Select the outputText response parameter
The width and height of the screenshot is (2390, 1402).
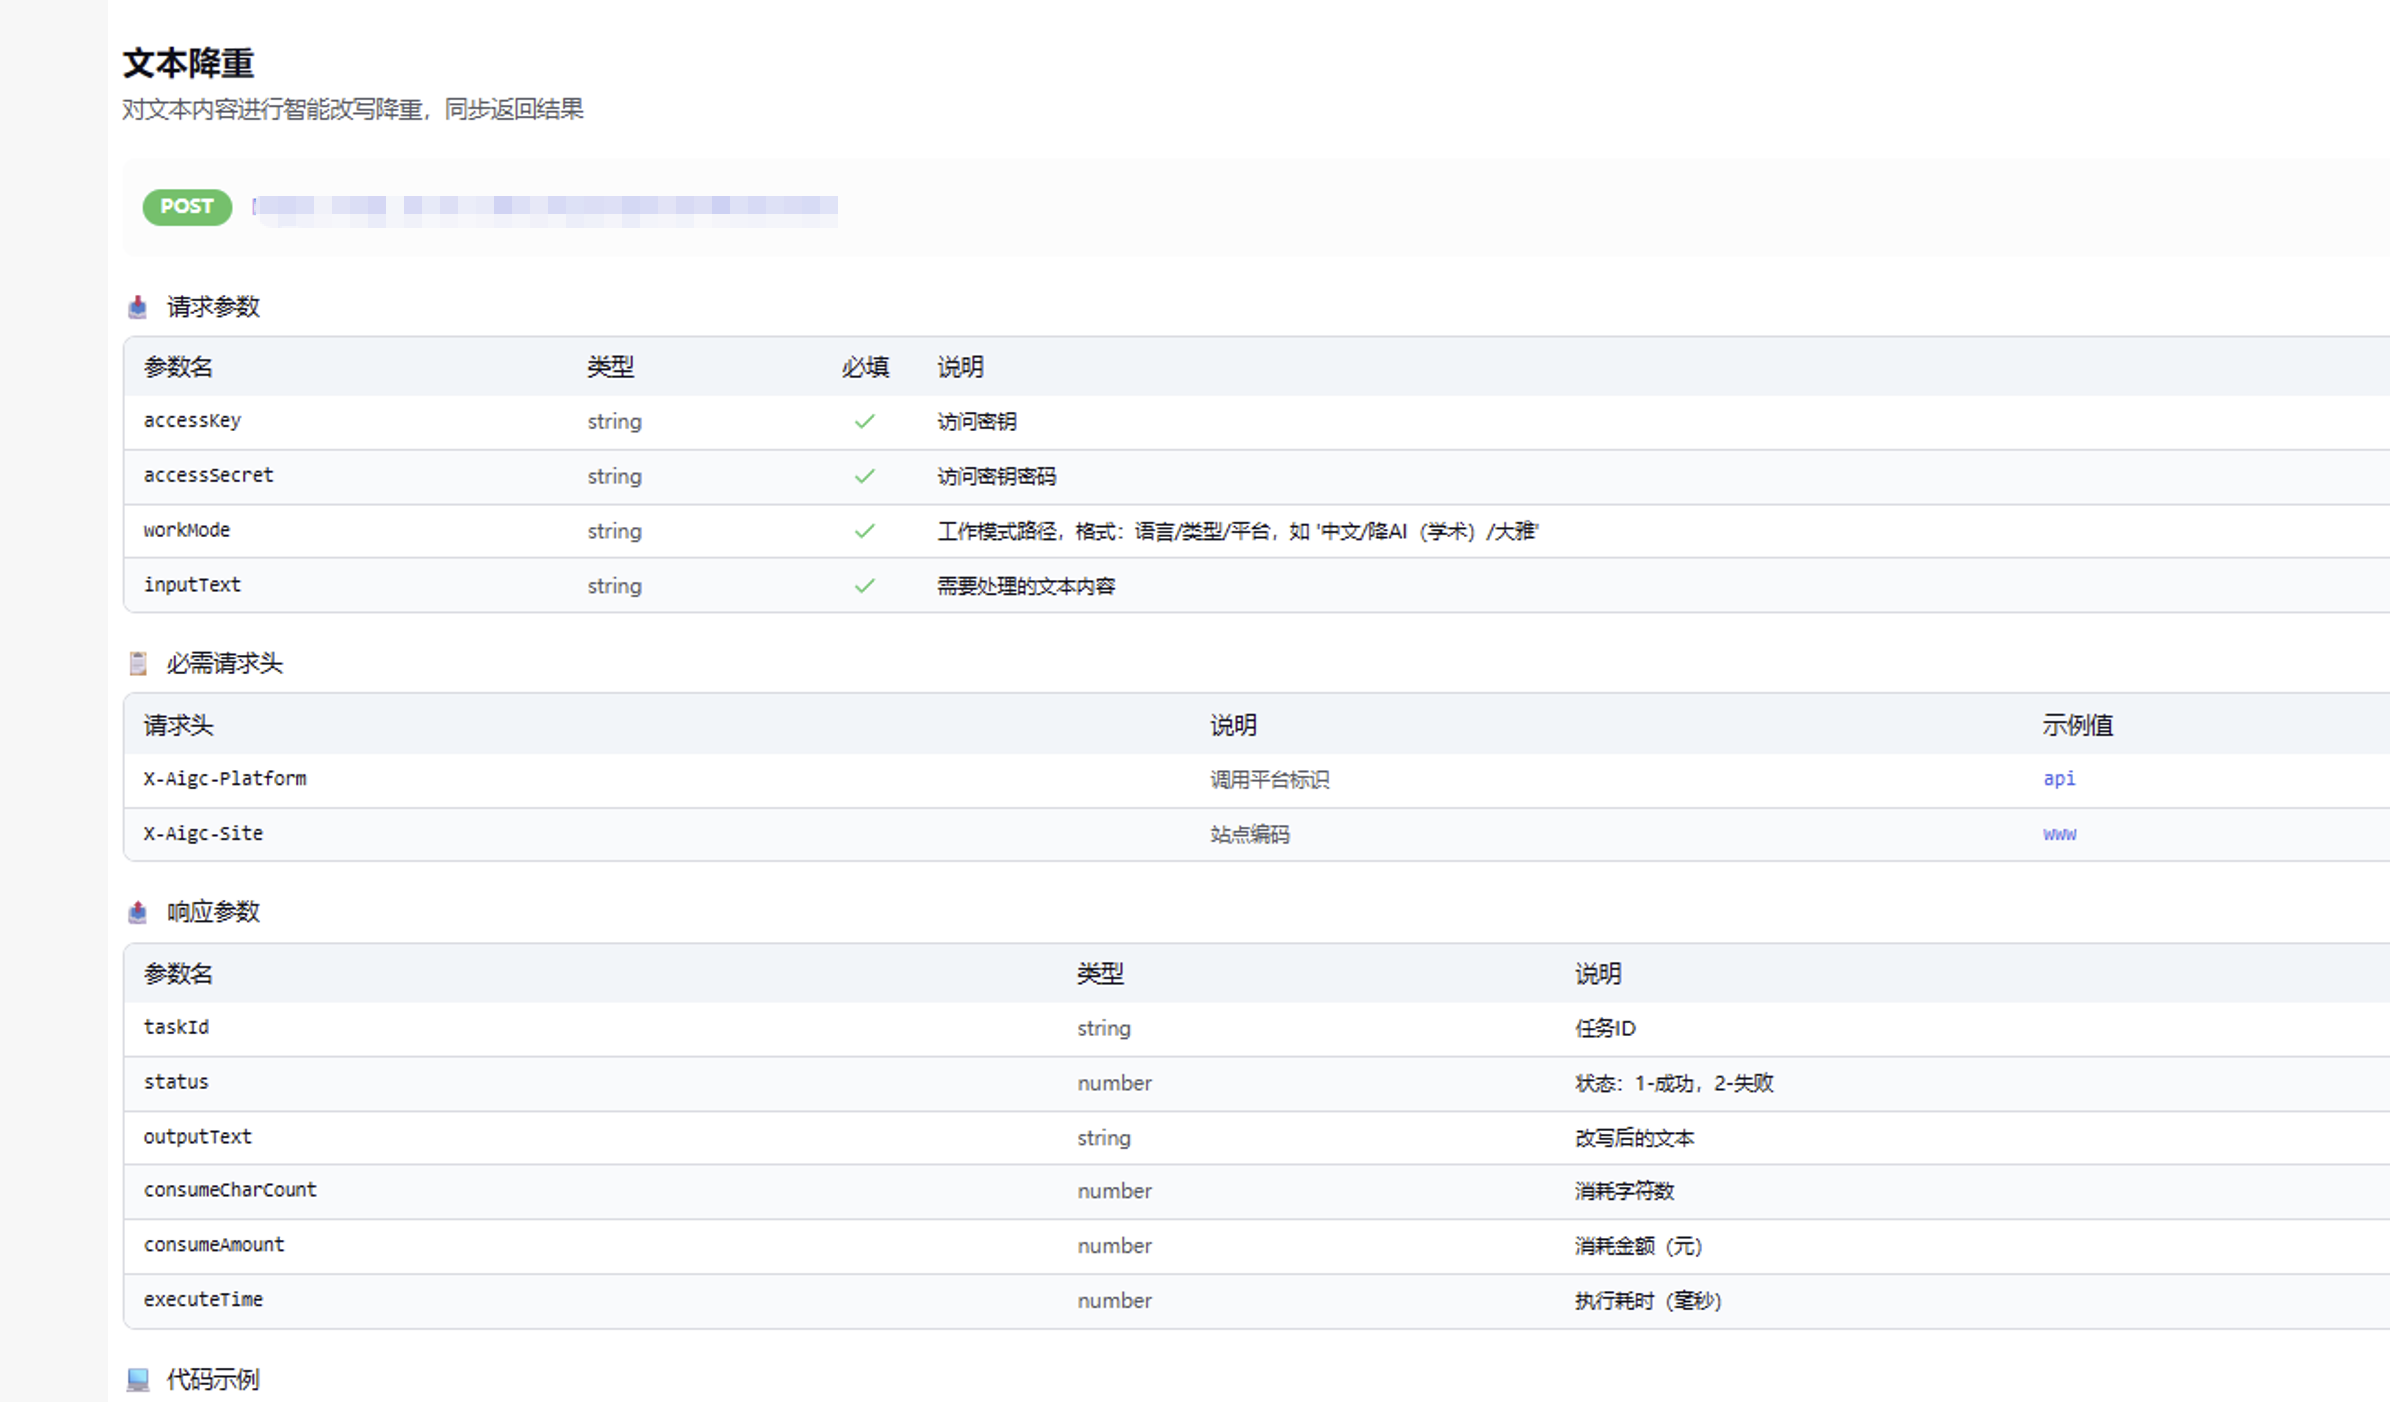pyautogui.click(x=198, y=1138)
